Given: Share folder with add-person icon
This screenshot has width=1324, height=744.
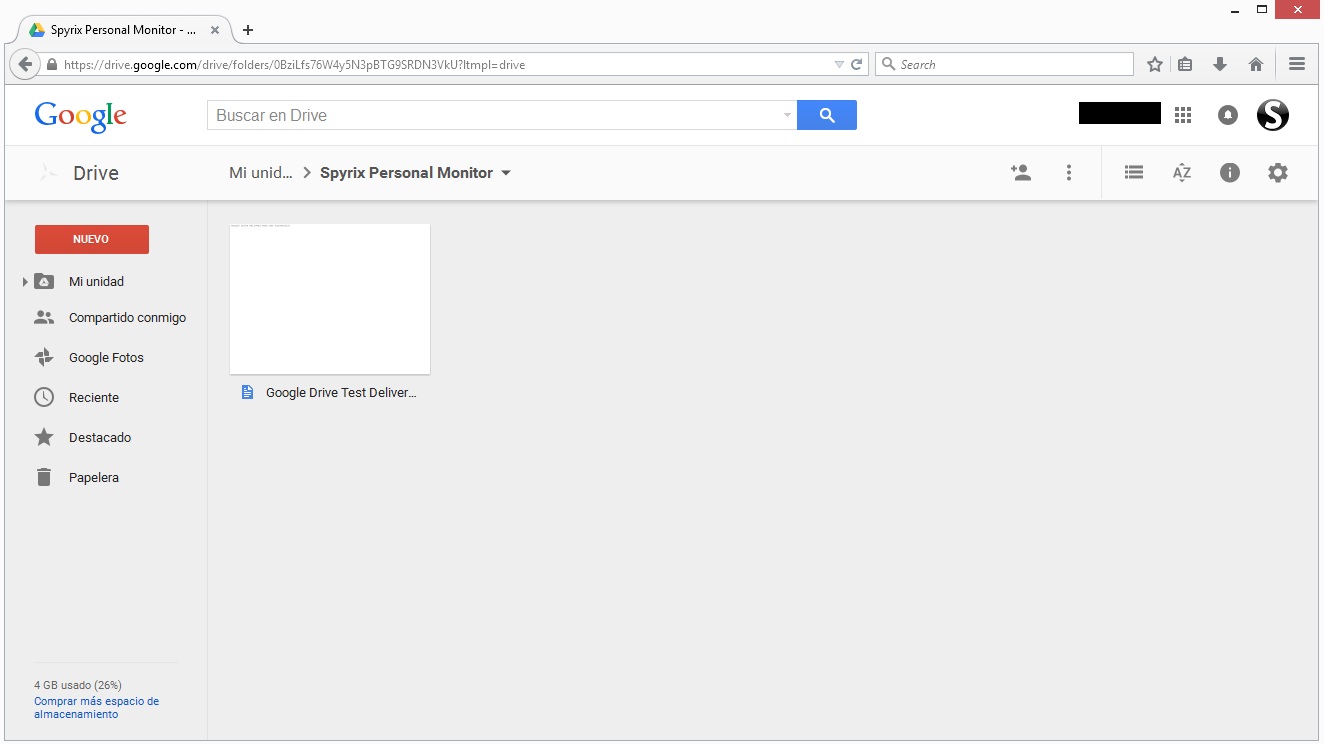Looking at the screenshot, I should click(1020, 172).
